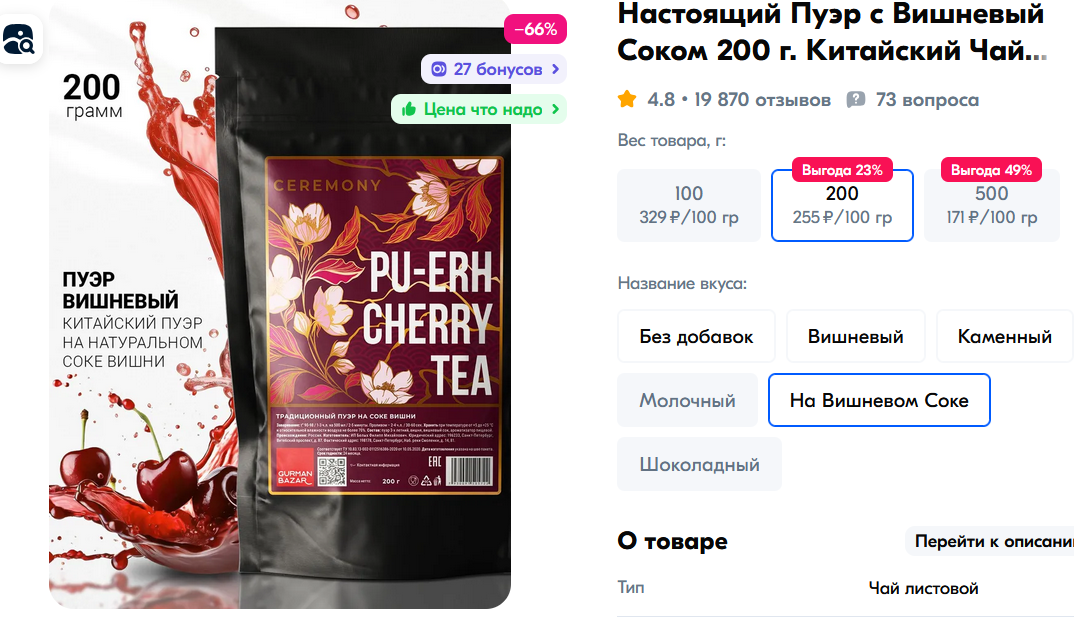Expand the 27 бонусов chevron

pyautogui.click(x=555, y=69)
